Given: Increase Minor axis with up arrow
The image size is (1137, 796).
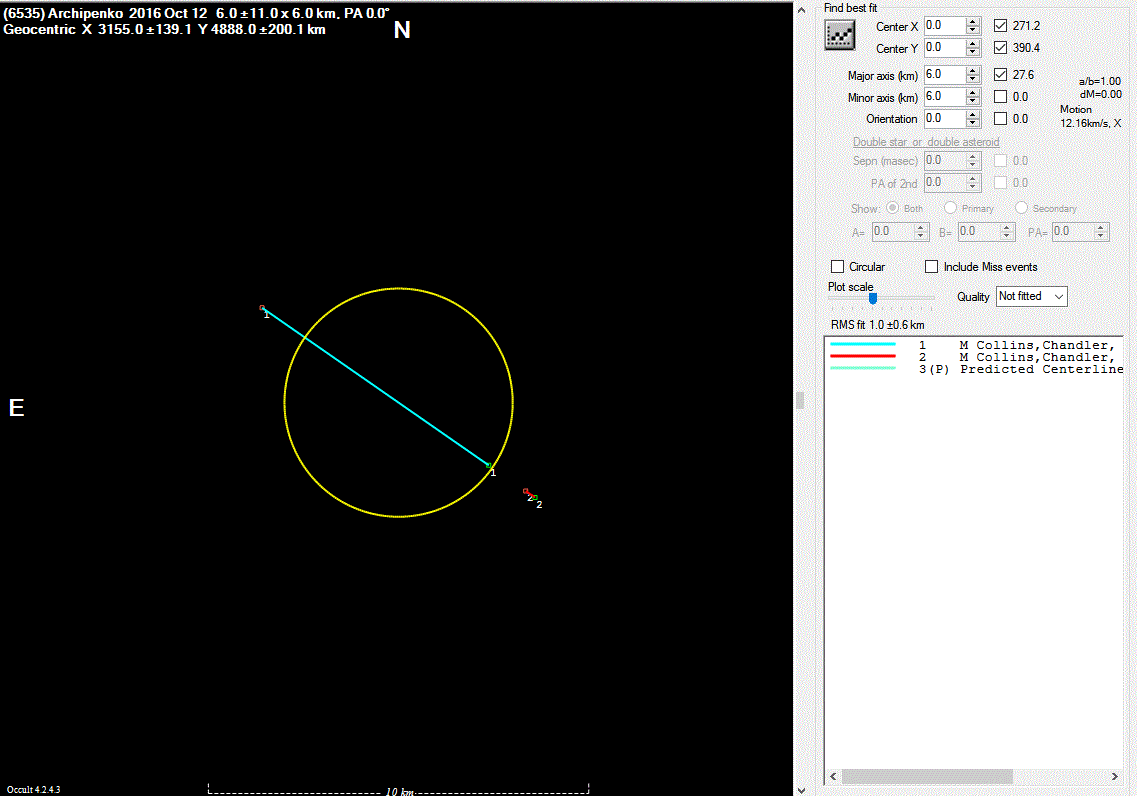Looking at the screenshot, I should point(973,92).
